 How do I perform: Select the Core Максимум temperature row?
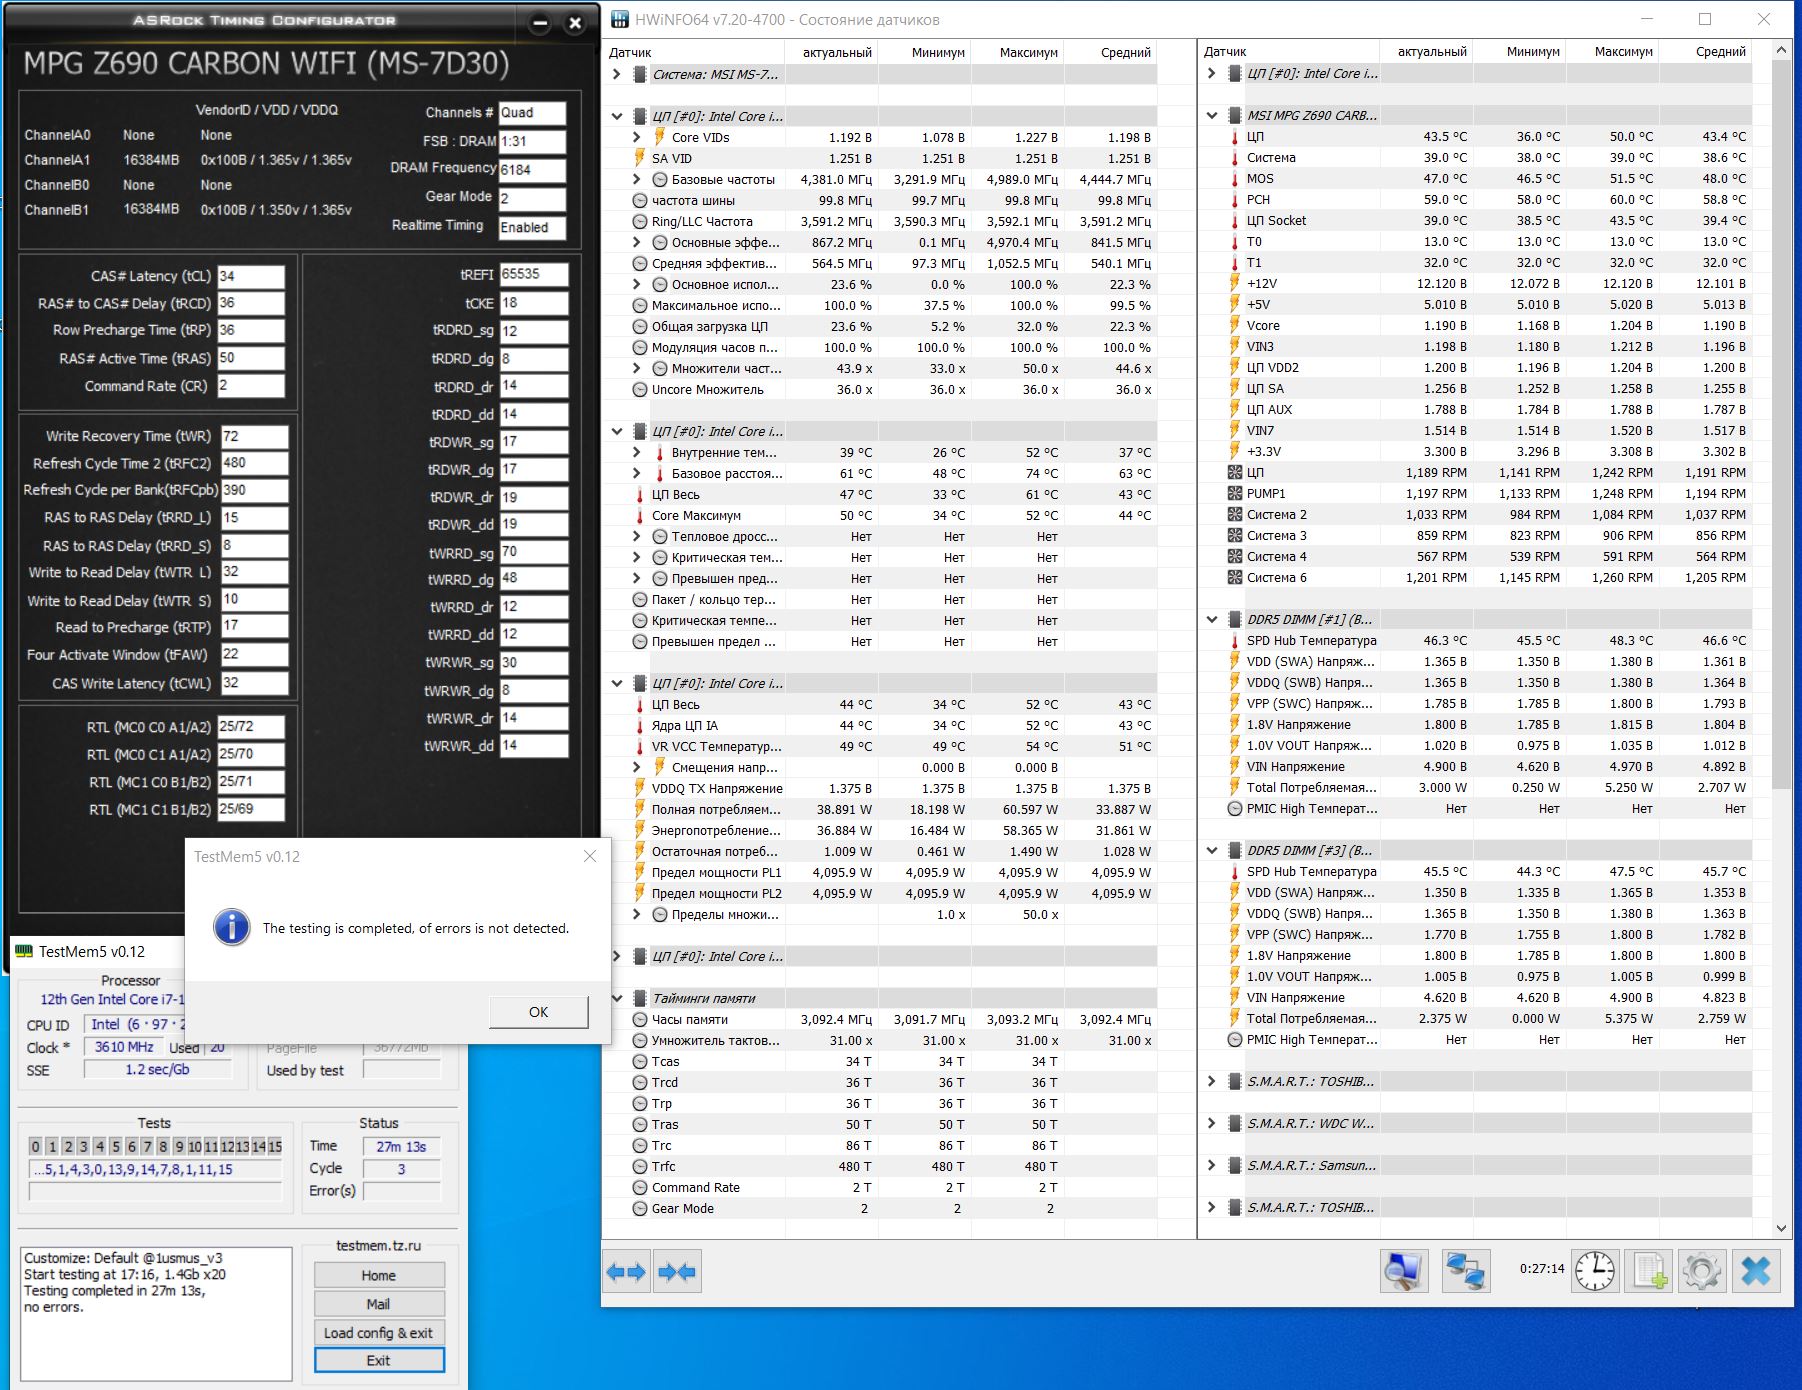880,515
